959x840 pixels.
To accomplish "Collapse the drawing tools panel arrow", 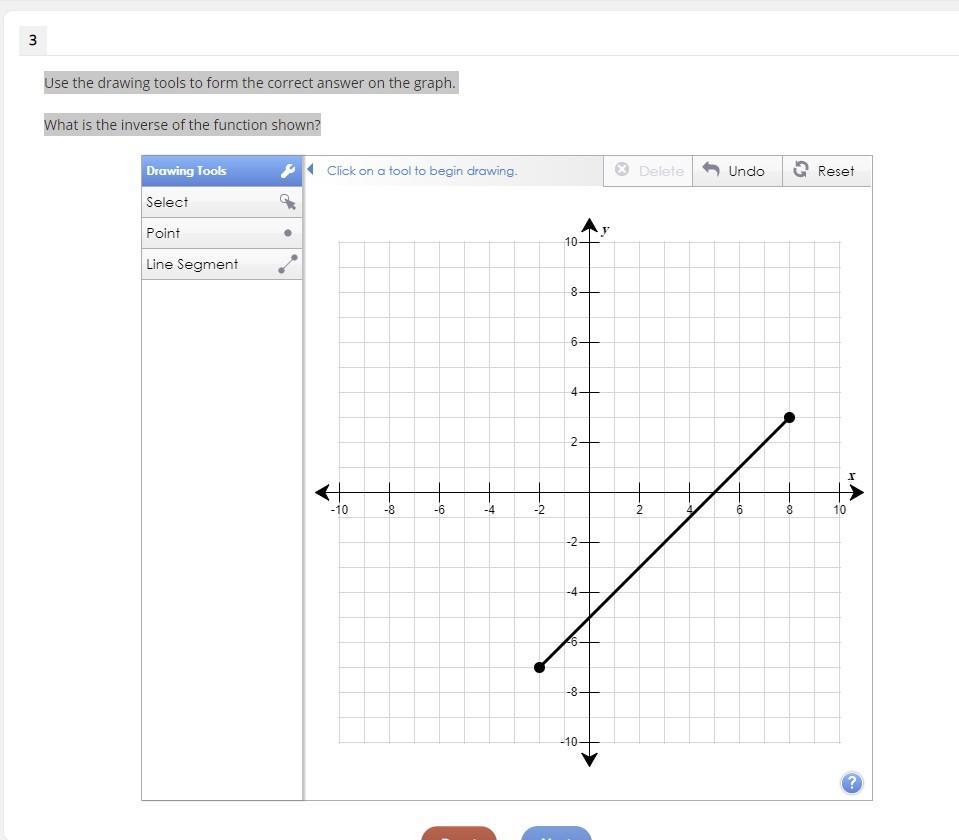I will click(x=311, y=169).
